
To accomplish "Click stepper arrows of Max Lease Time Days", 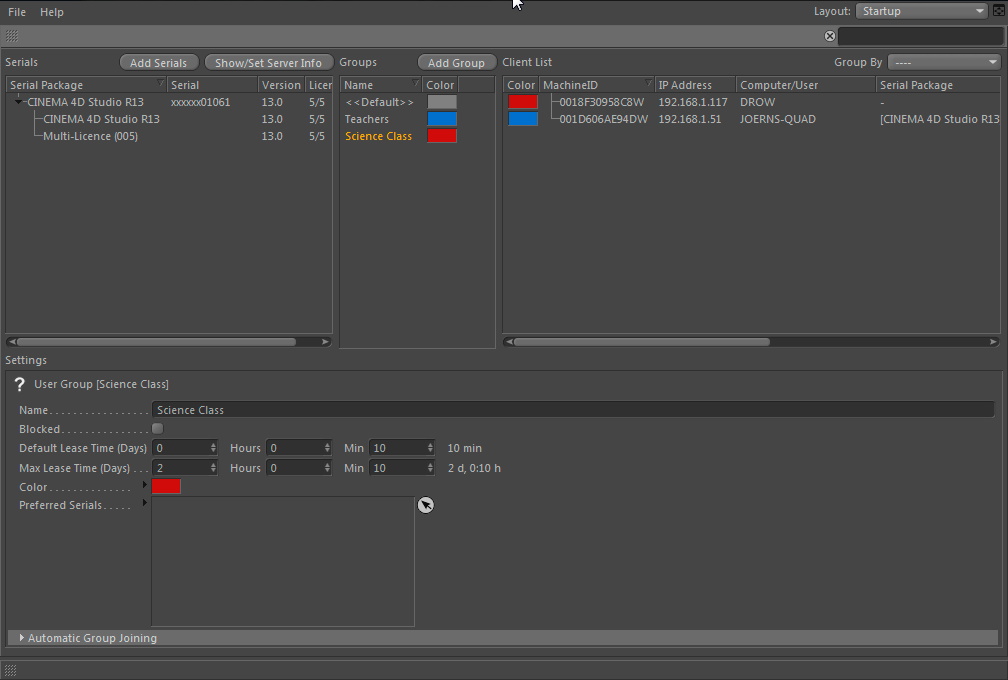I will click(x=213, y=468).
